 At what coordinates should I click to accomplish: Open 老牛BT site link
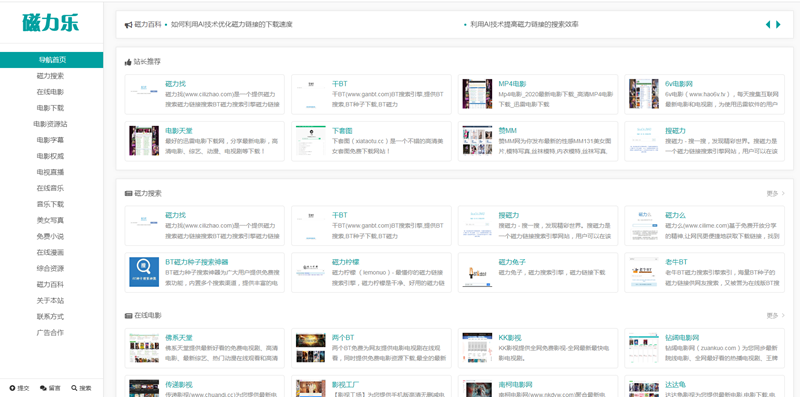pyautogui.click(x=677, y=262)
